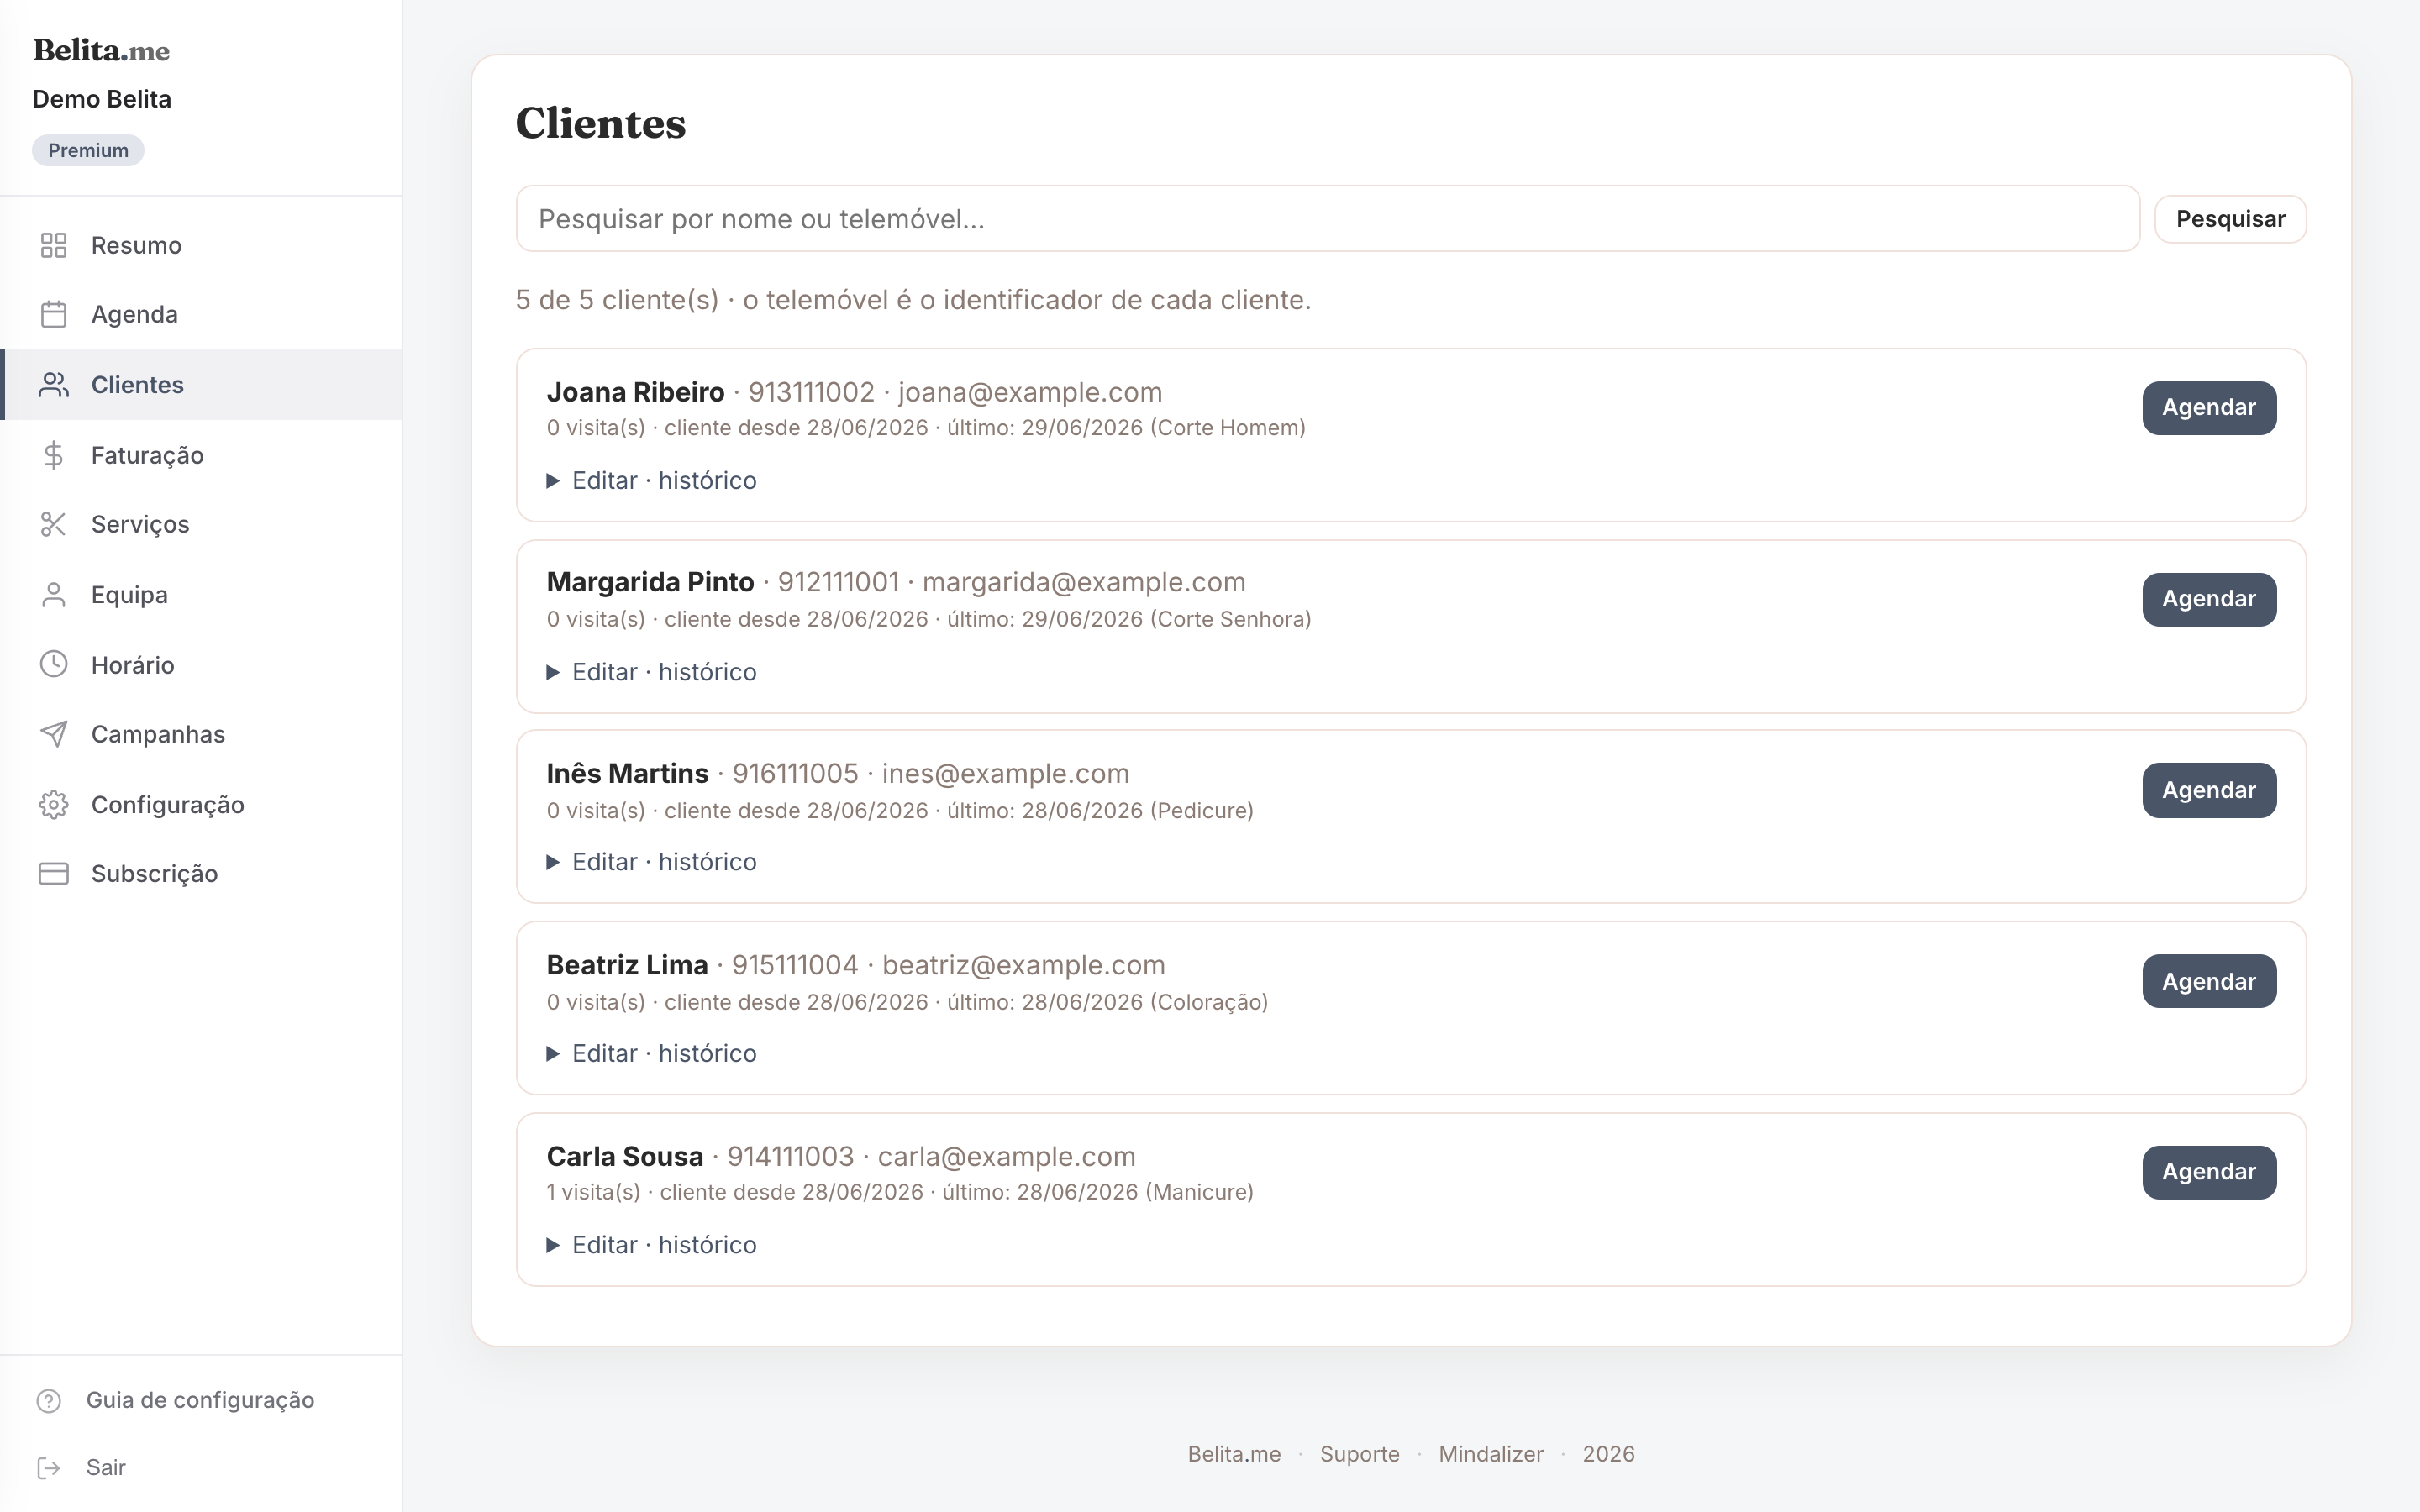Click email joana@example.com

[1030, 392]
